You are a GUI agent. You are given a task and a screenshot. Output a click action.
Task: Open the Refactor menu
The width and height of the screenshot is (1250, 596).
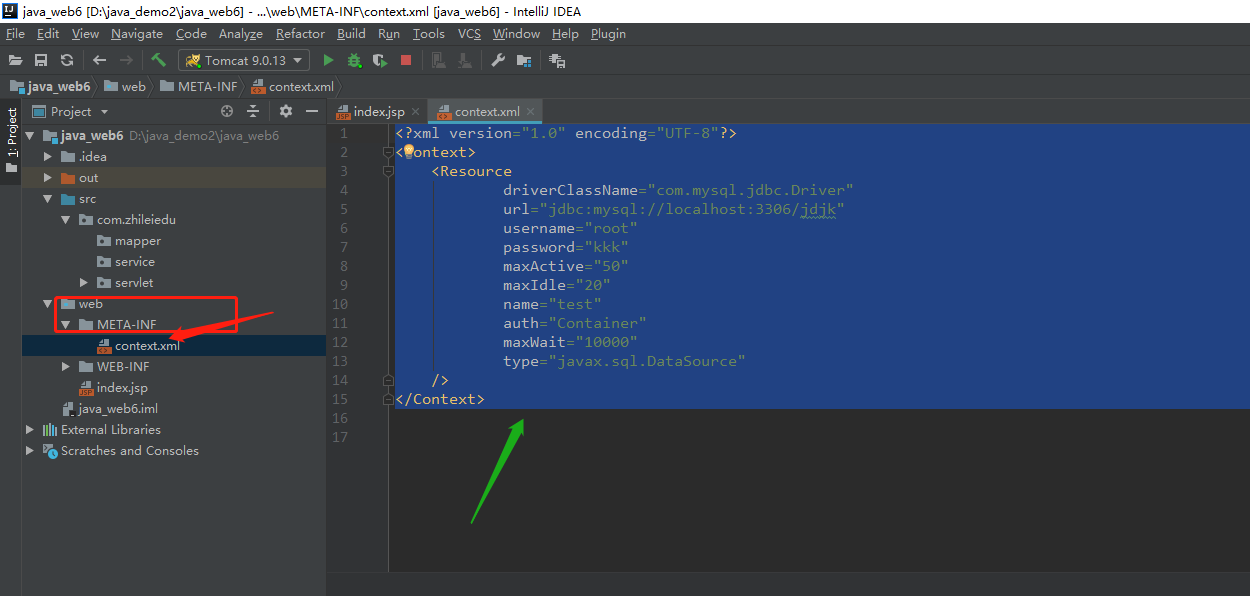click(300, 33)
